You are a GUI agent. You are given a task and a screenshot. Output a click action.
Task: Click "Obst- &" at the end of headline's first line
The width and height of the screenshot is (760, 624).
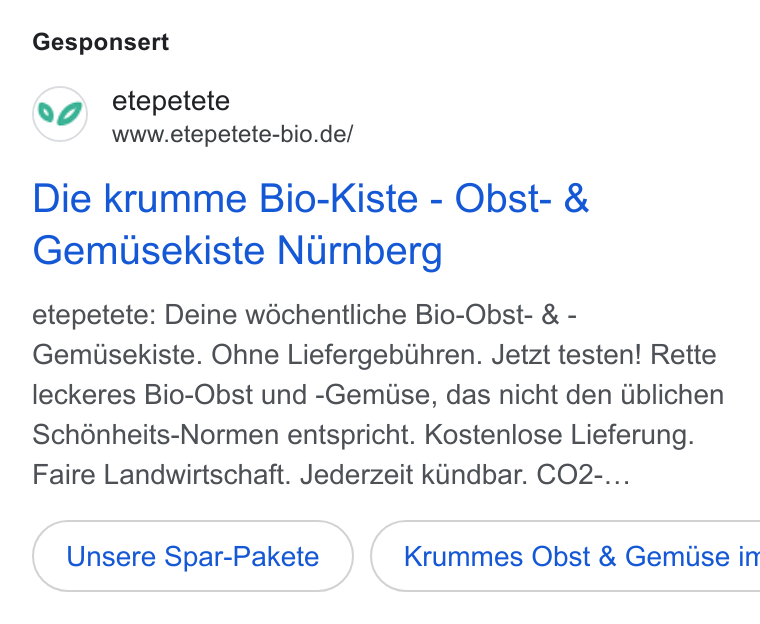tap(522, 198)
